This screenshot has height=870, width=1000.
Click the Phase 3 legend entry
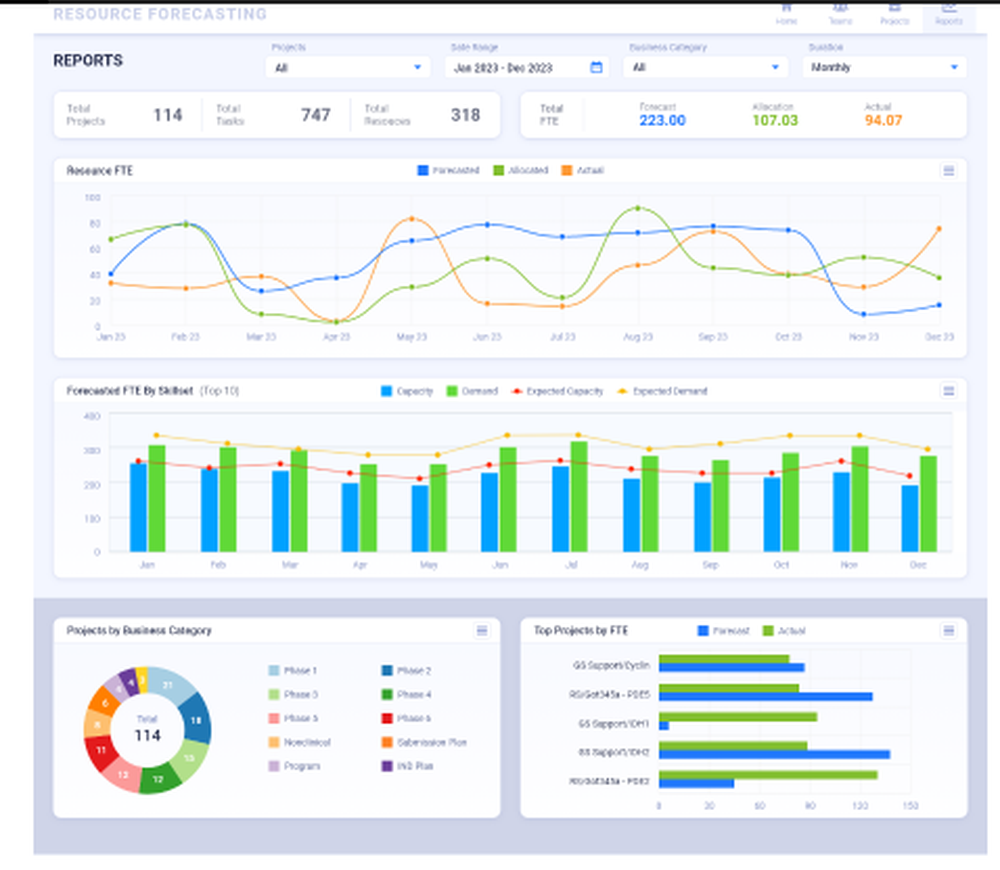(293, 694)
